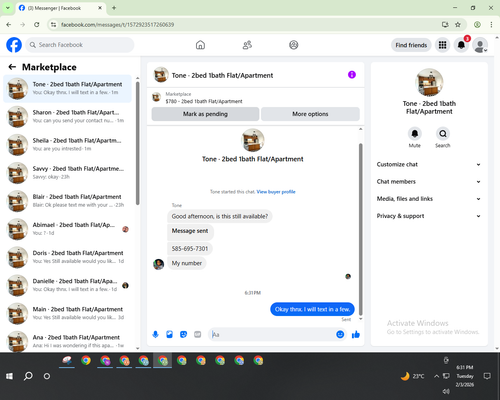Click the taskbar volume icon
The height and width of the screenshot is (400, 500).
(x=446, y=391)
